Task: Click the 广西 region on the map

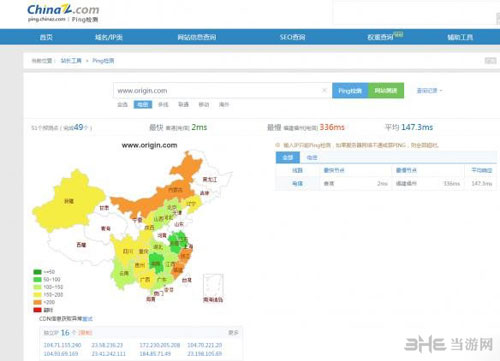Action: coord(145,280)
